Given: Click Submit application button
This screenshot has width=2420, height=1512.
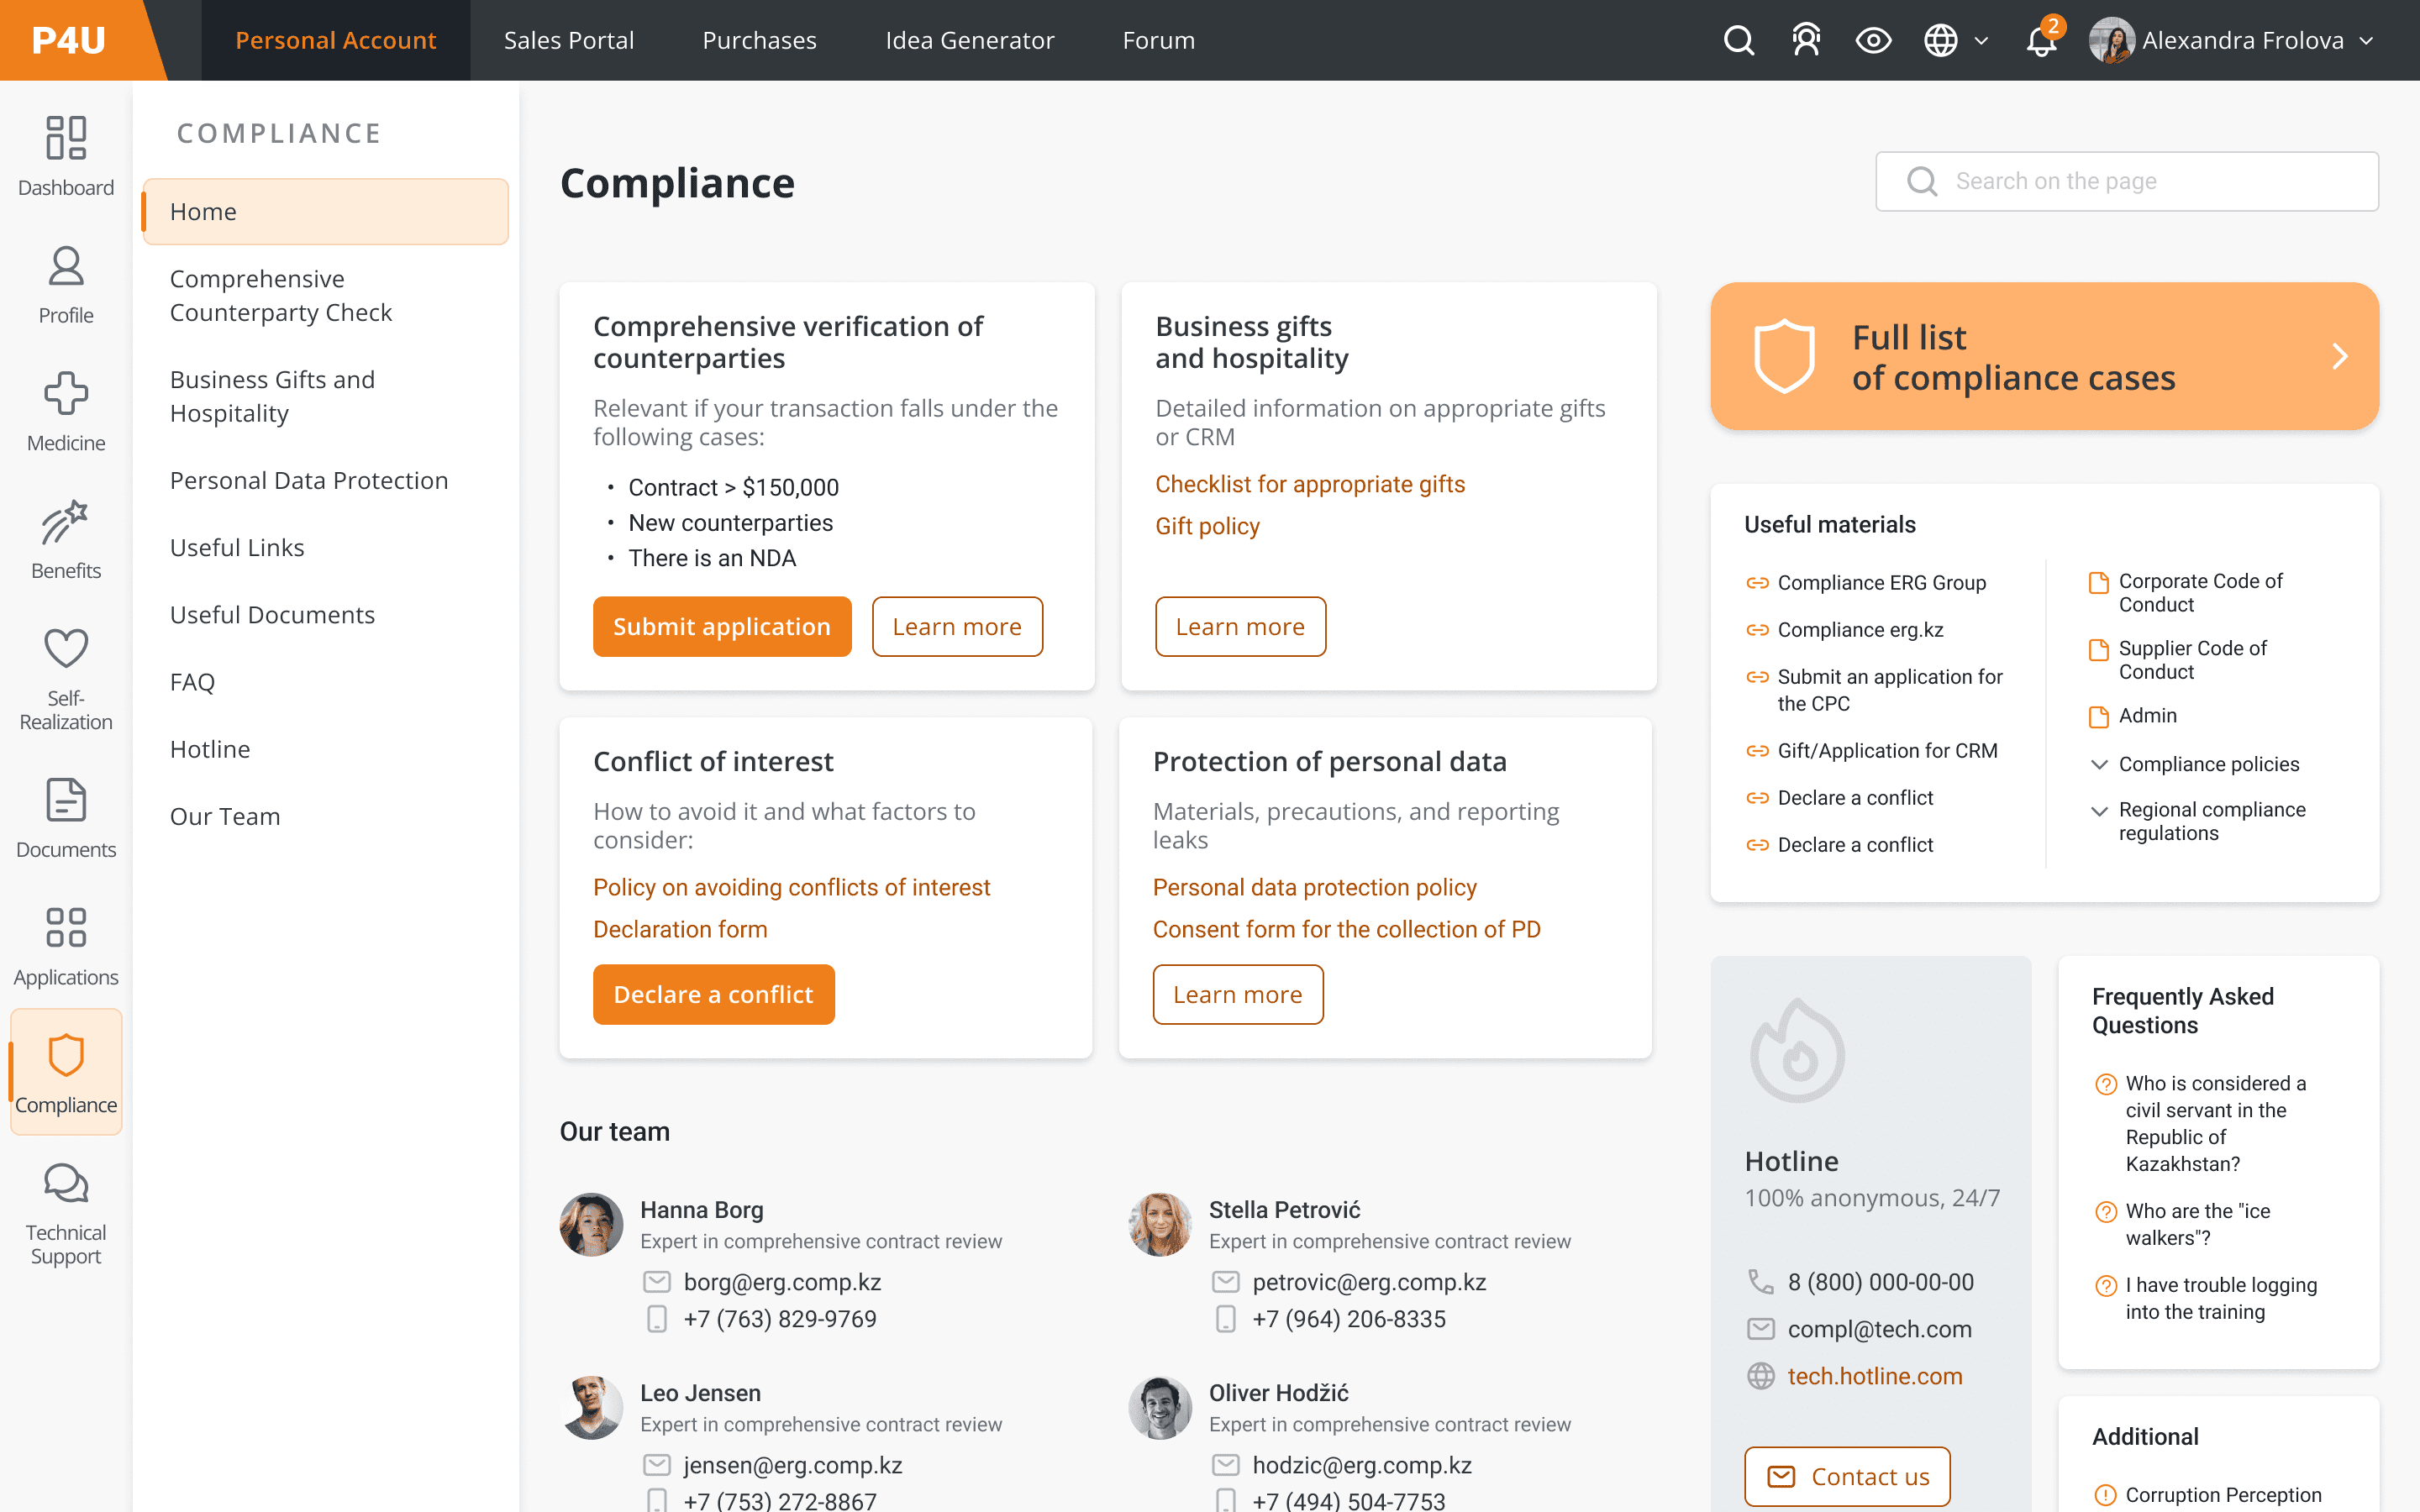Looking at the screenshot, I should pos(721,626).
